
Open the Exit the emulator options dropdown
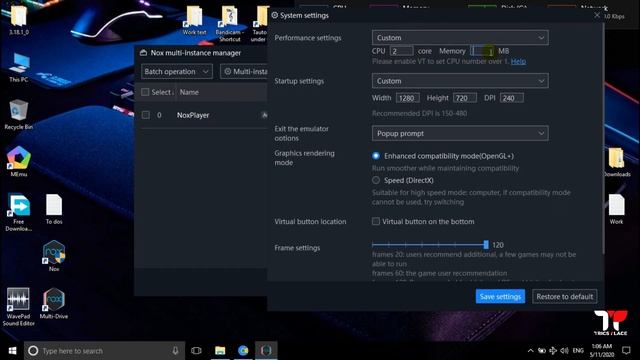[460, 133]
